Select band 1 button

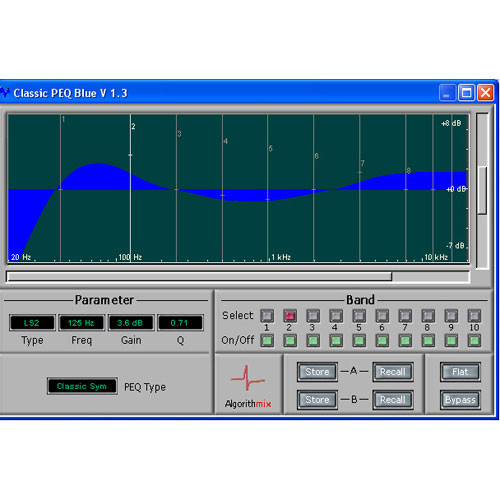[x=267, y=315]
